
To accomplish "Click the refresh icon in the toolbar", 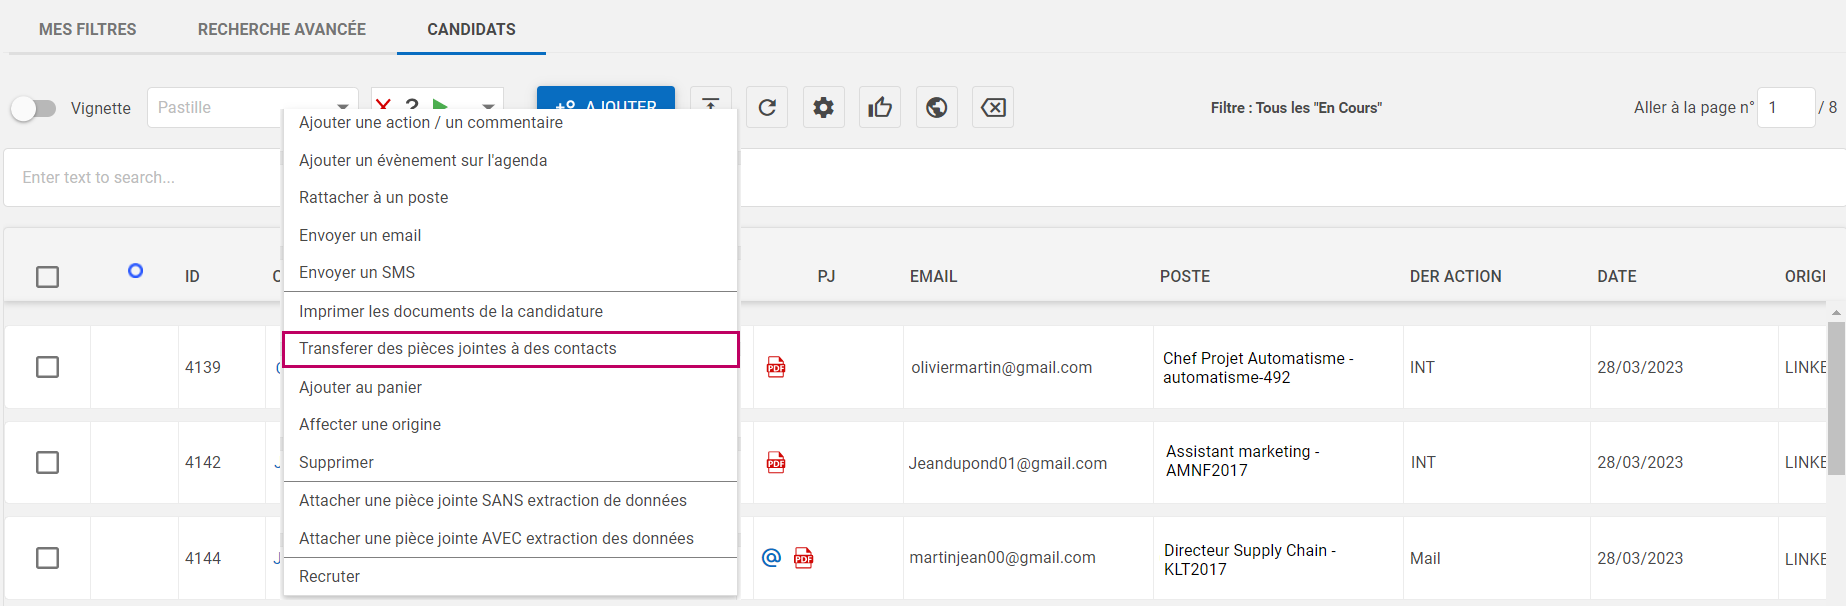I will 767,108.
